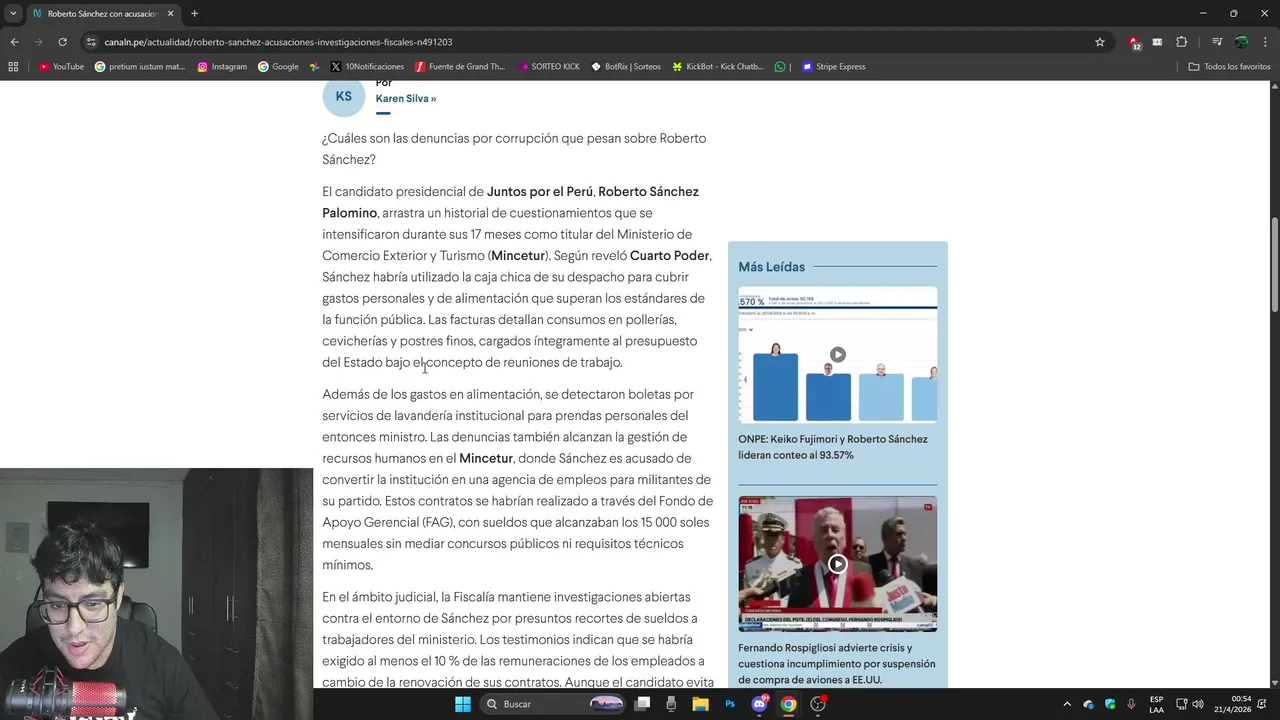The width and height of the screenshot is (1280, 720).
Task: Open the network tray icon
Action: [x=1181, y=704]
